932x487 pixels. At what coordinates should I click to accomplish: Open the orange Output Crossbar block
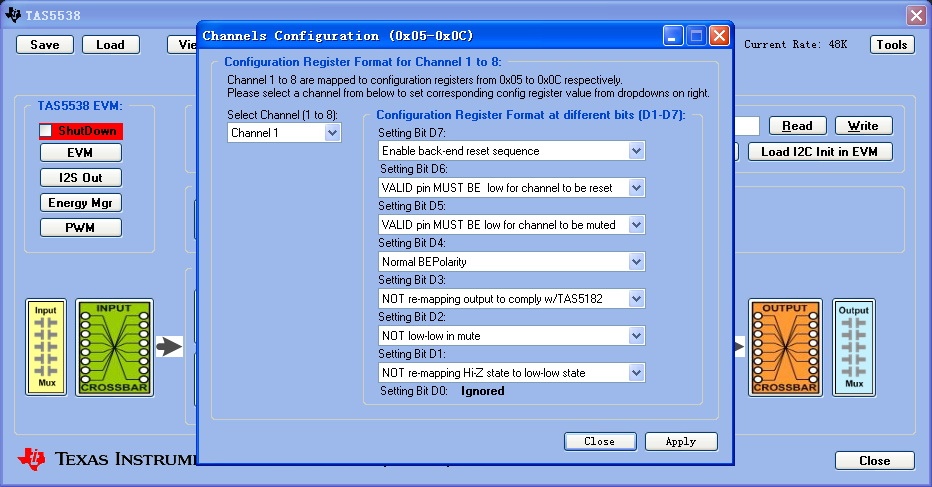tap(785, 347)
